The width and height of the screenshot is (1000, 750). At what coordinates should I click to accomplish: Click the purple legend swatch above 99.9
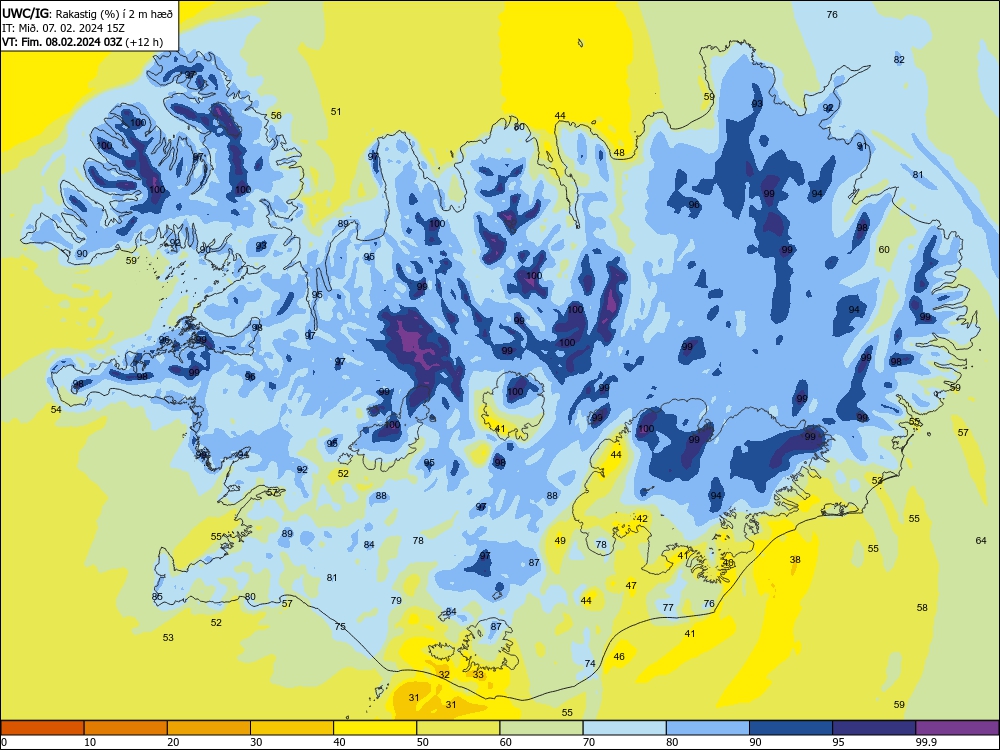(x=957, y=728)
